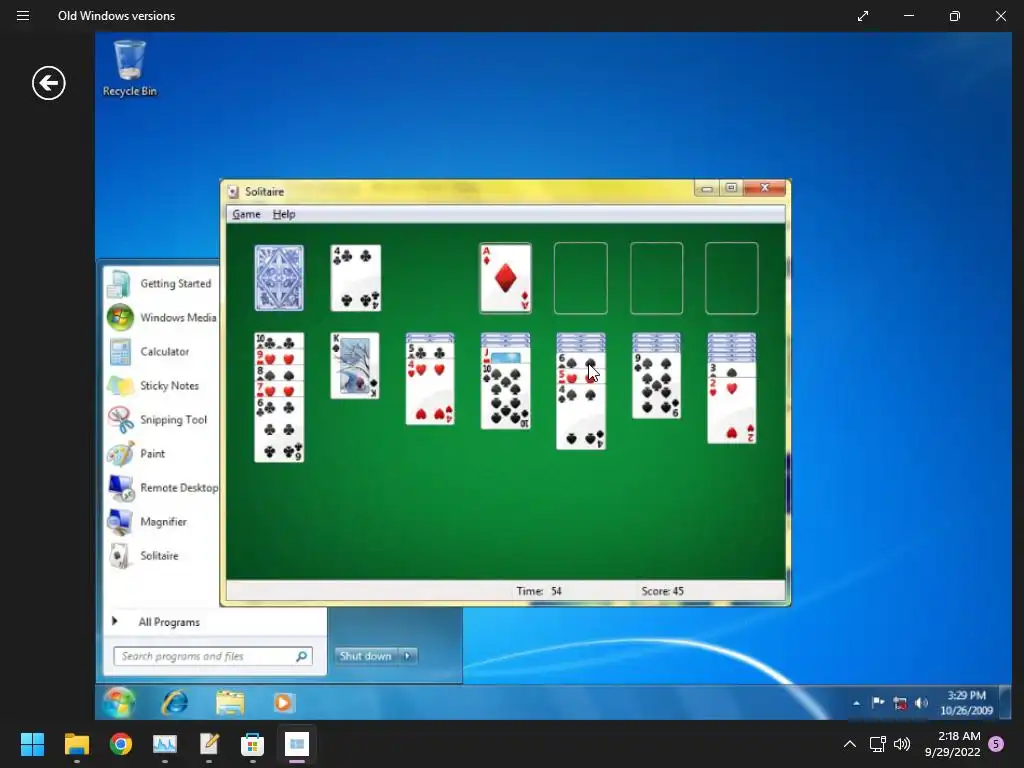This screenshot has height=768, width=1024.
Task: Open Windows Explorer from Windows 7 taskbar
Action: (230, 703)
